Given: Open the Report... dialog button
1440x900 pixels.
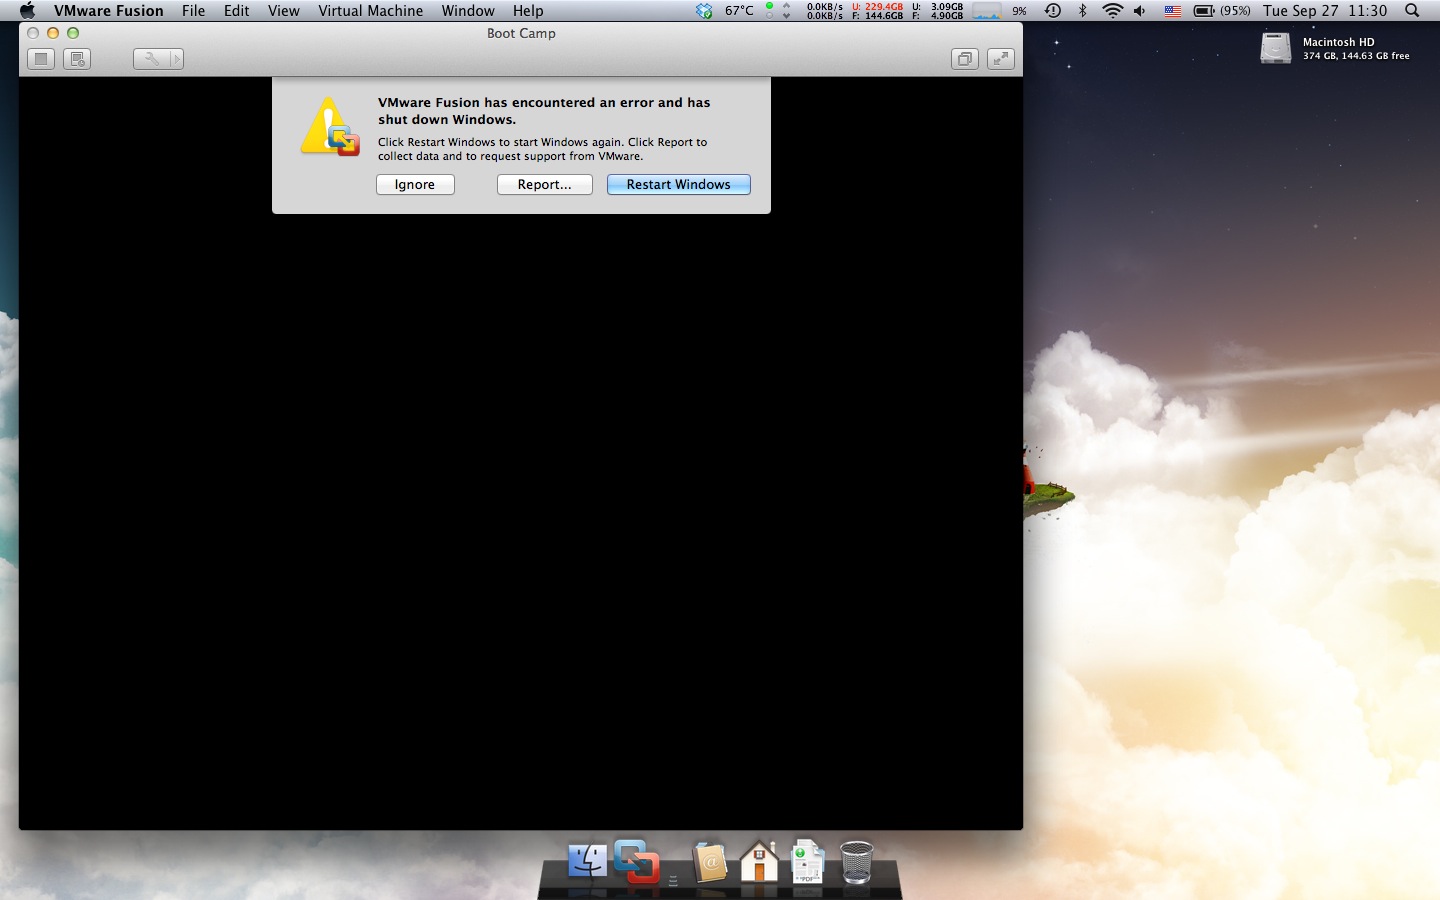Looking at the screenshot, I should click(x=545, y=185).
